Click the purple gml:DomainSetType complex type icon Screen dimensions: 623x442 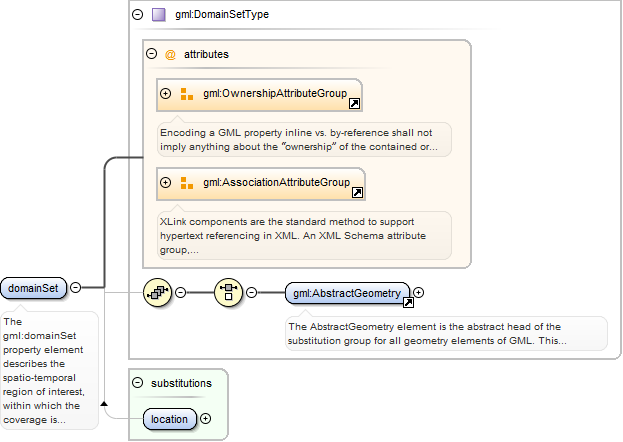(158, 15)
